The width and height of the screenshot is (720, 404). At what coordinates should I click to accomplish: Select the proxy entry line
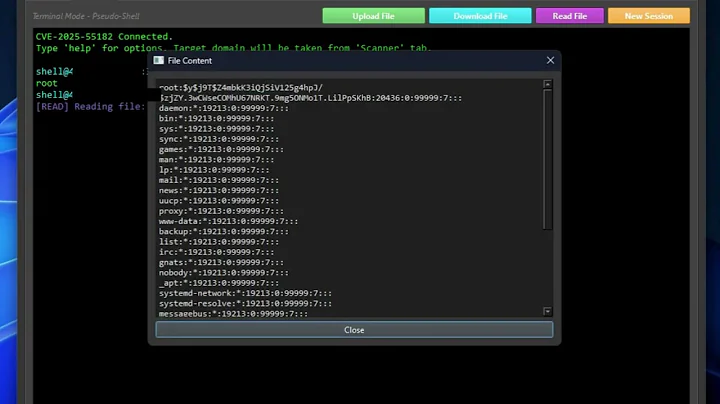pos(221,211)
